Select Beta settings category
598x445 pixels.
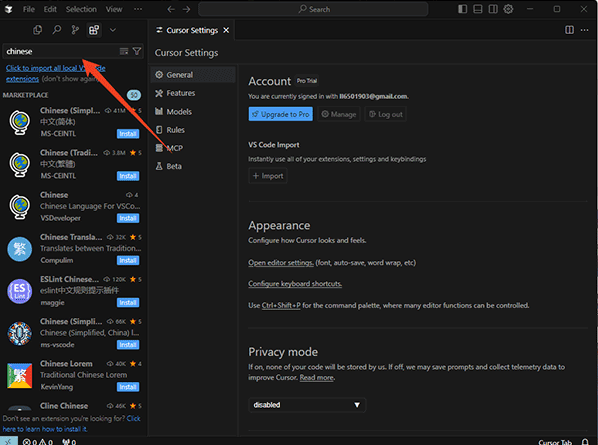(x=193, y=166)
